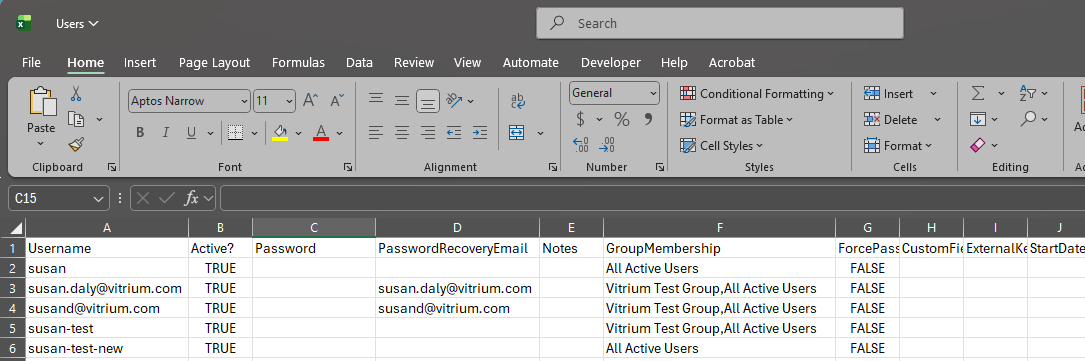Click Increase Decimal icon
The height and width of the screenshot is (361, 1085).
[581, 145]
